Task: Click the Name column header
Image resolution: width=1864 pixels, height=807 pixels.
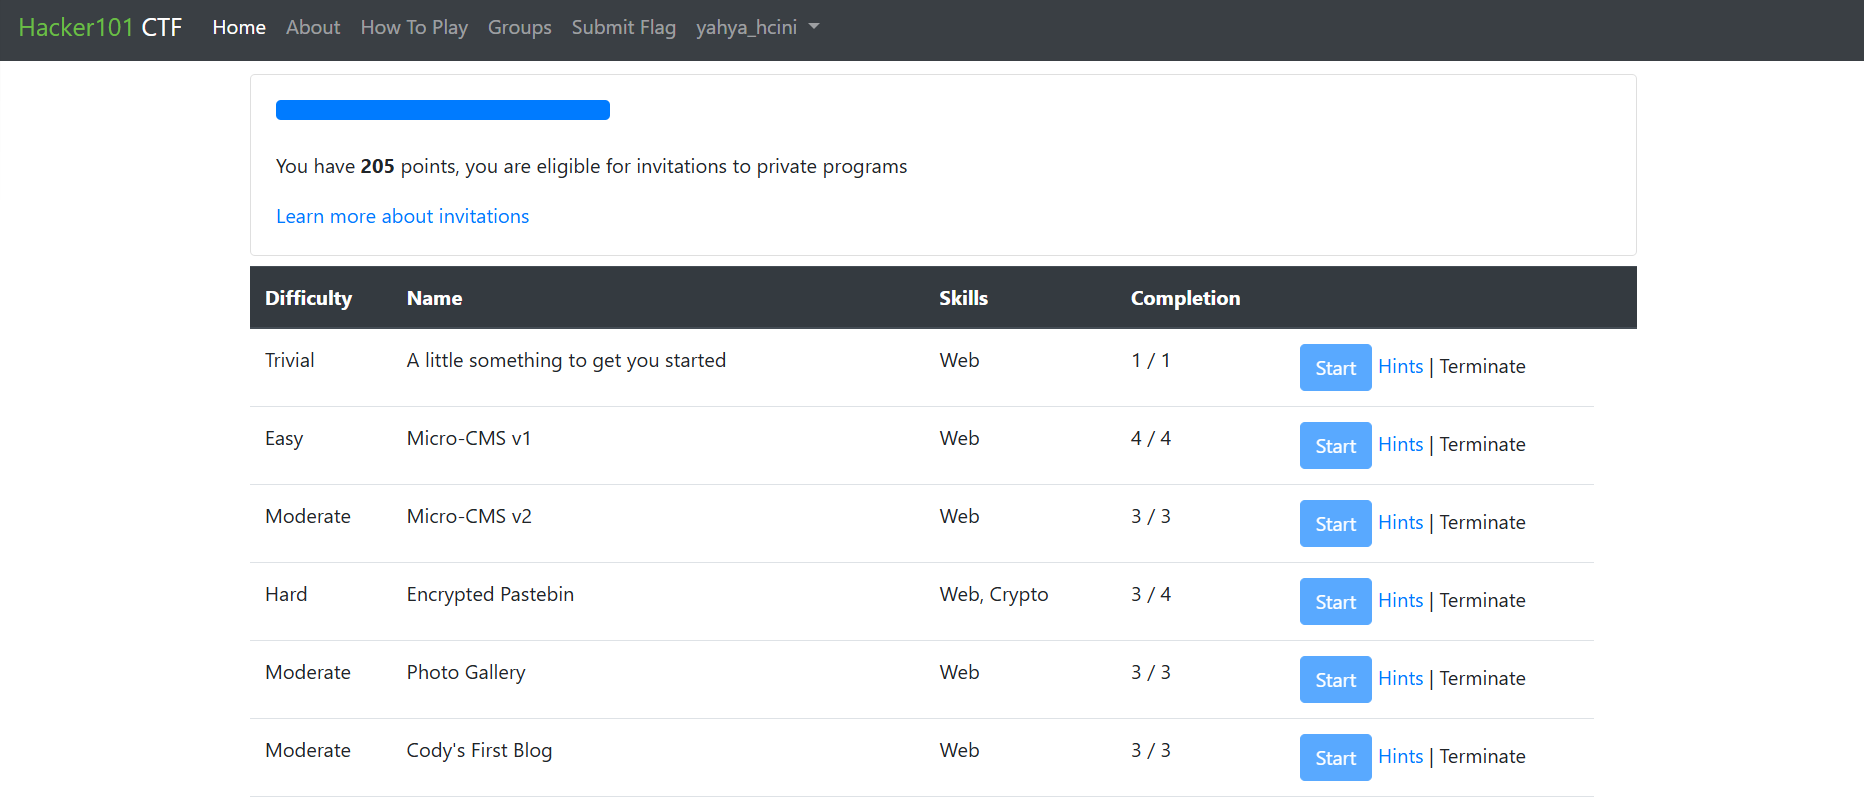Action: tap(434, 298)
